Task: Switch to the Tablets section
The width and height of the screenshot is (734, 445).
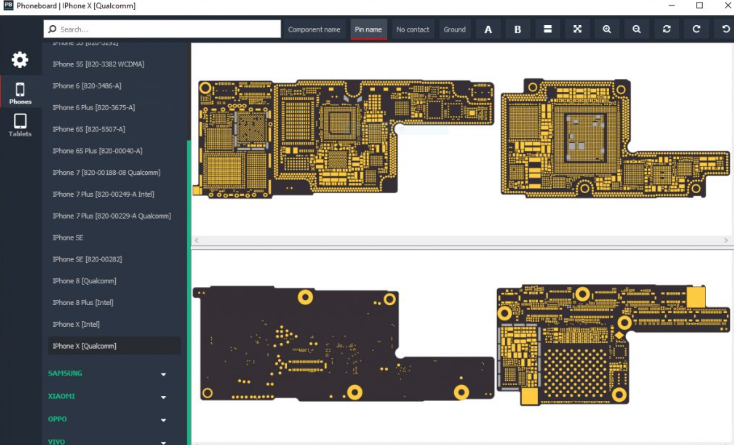Action: point(20,125)
